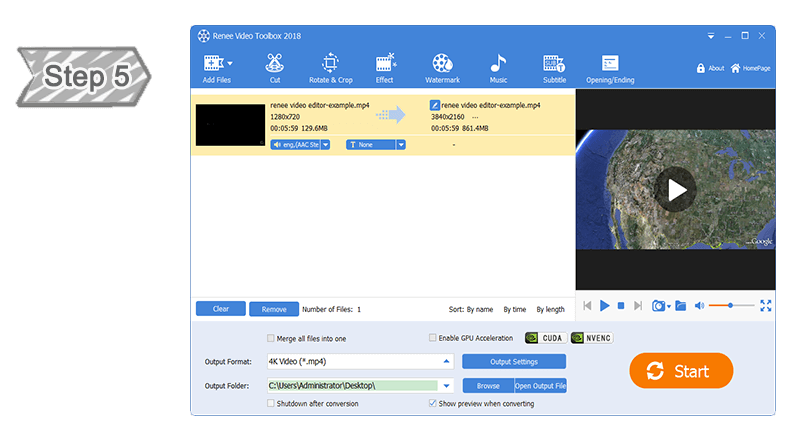Screen dimensions: 799x437
Task: Open the Add Files dropdown arrow
Action: coord(229,62)
